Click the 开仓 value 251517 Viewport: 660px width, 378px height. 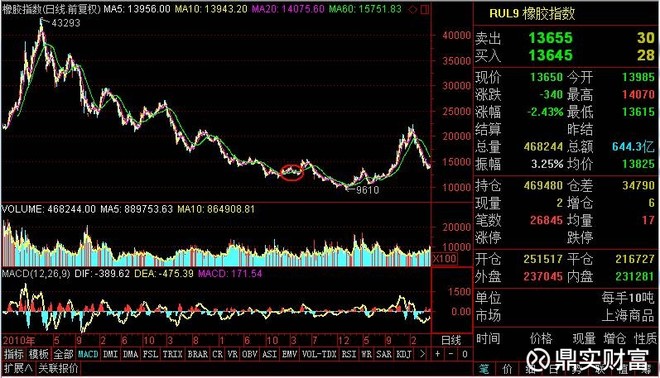543,259
